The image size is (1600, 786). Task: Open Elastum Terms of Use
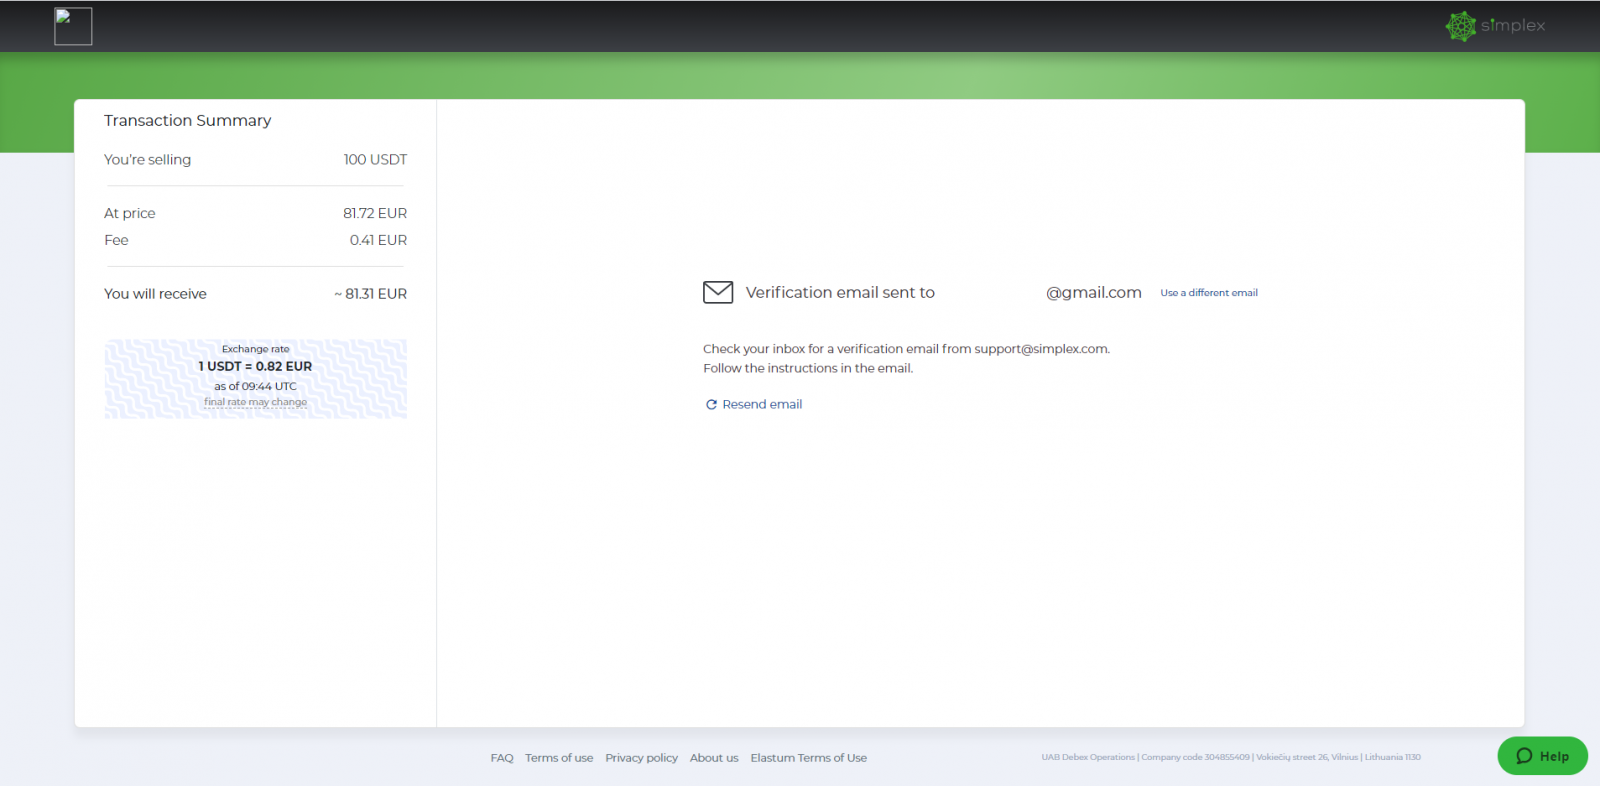pos(808,758)
